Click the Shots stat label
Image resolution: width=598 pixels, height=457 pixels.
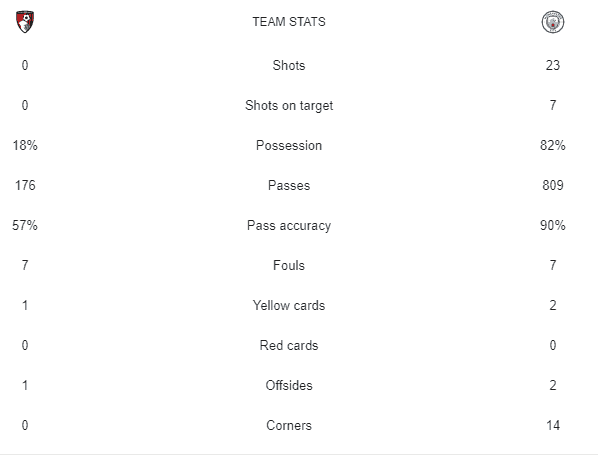pos(289,65)
